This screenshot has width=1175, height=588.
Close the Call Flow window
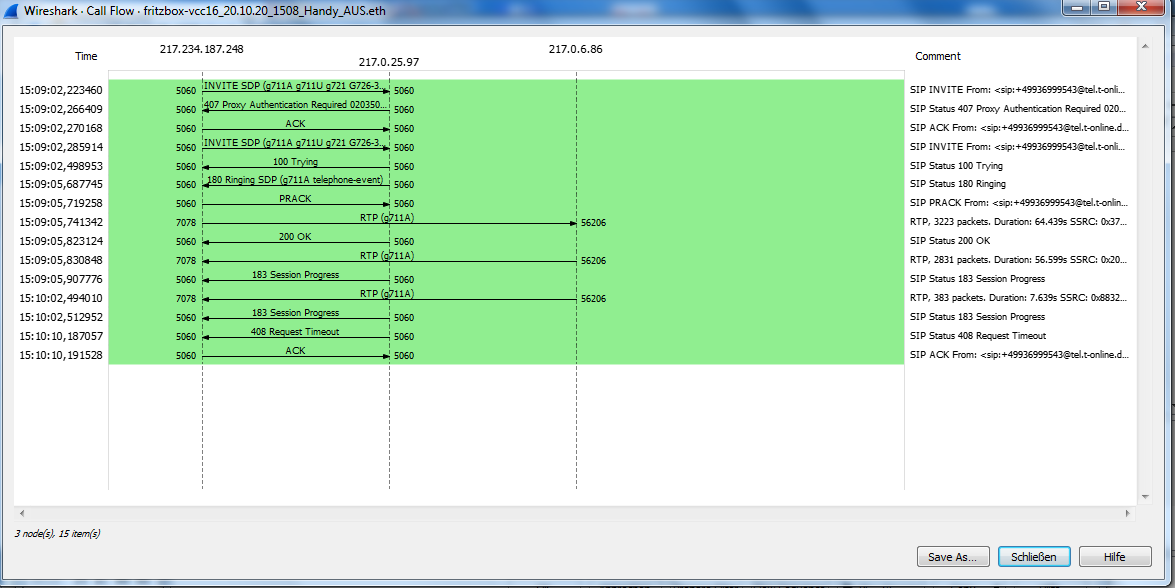[x=1143, y=8]
